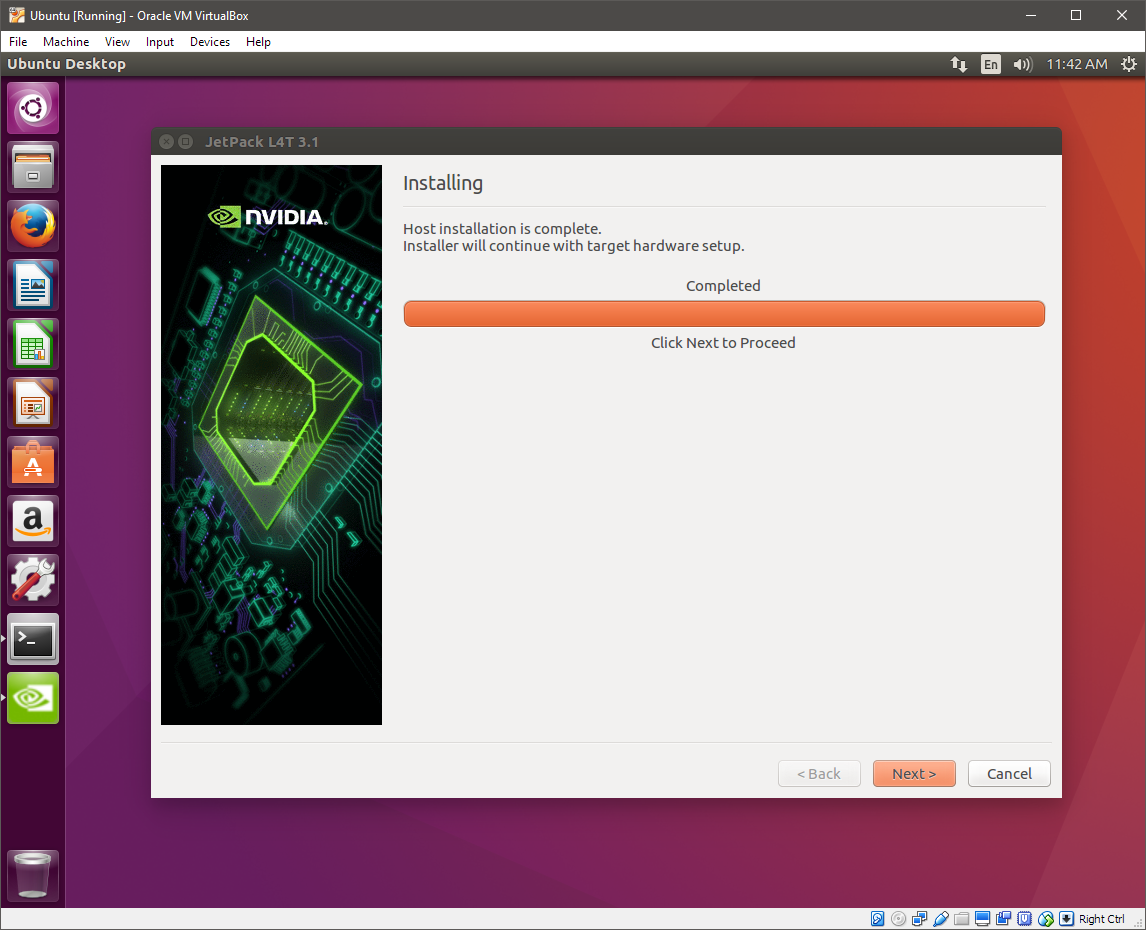
Task: Open the VirtualBox Help menu
Action: click(258, 42)
